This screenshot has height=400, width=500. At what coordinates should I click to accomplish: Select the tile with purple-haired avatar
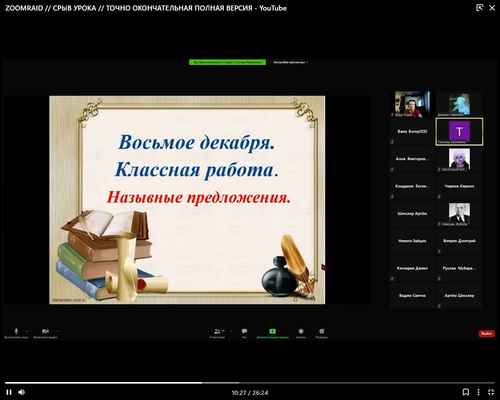pos(459,159)
